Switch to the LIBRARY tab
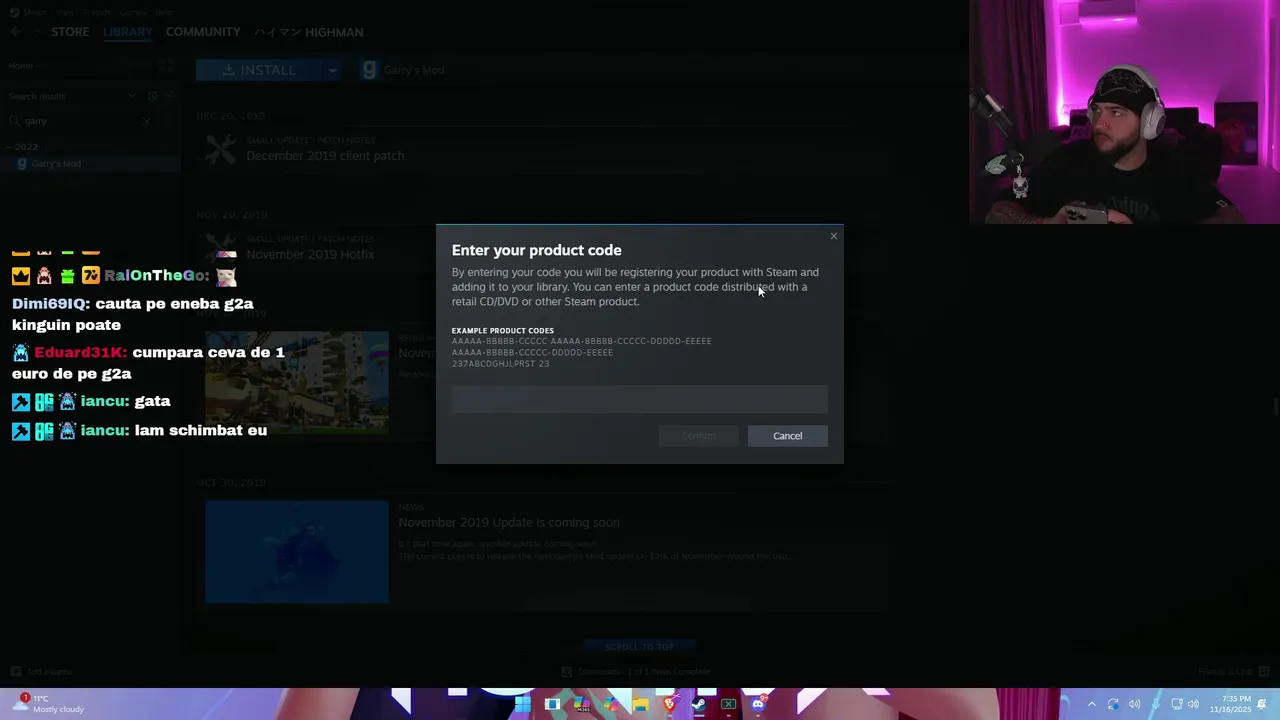1280x720 pixels. click(x=127, y=32)
